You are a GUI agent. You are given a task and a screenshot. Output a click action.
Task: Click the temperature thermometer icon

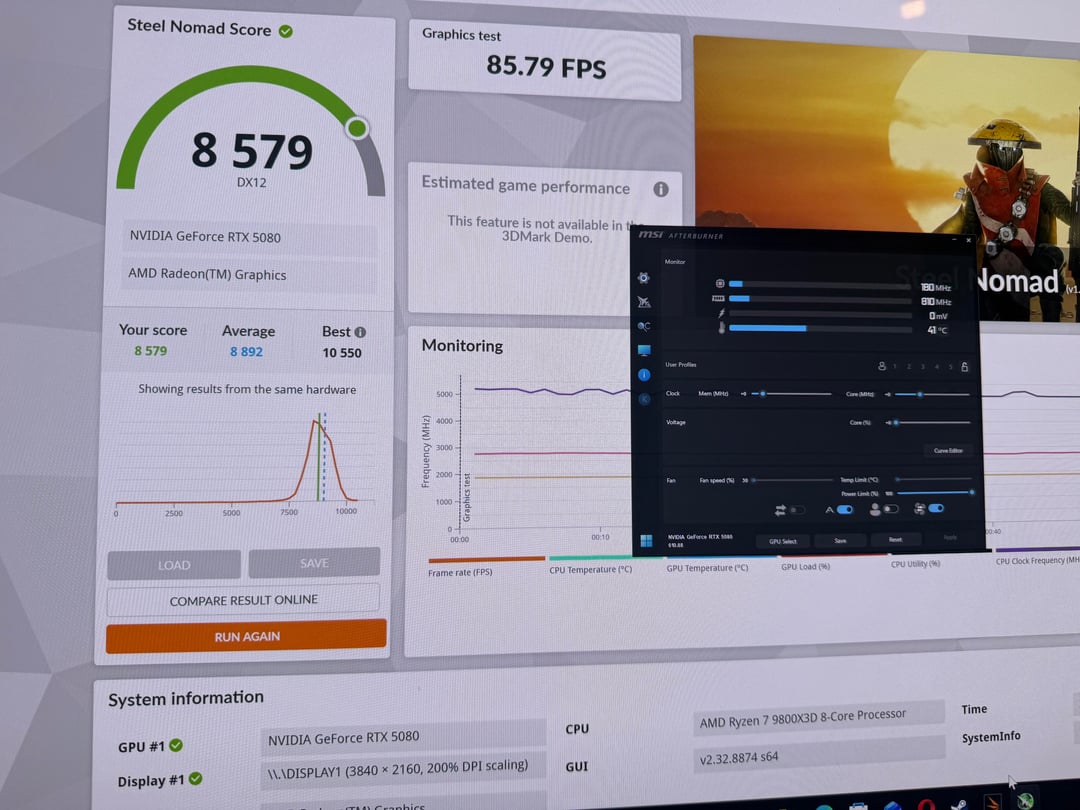click(x=722, y=328)
